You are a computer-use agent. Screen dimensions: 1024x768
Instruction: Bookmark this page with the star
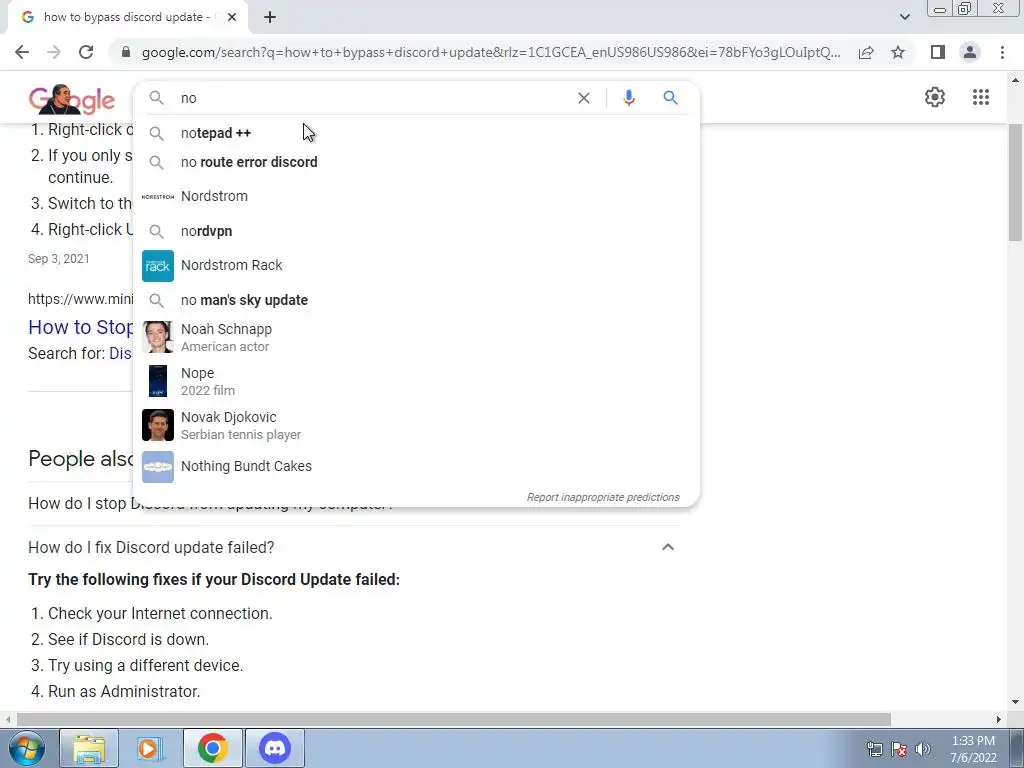click(x=898, y=52)
